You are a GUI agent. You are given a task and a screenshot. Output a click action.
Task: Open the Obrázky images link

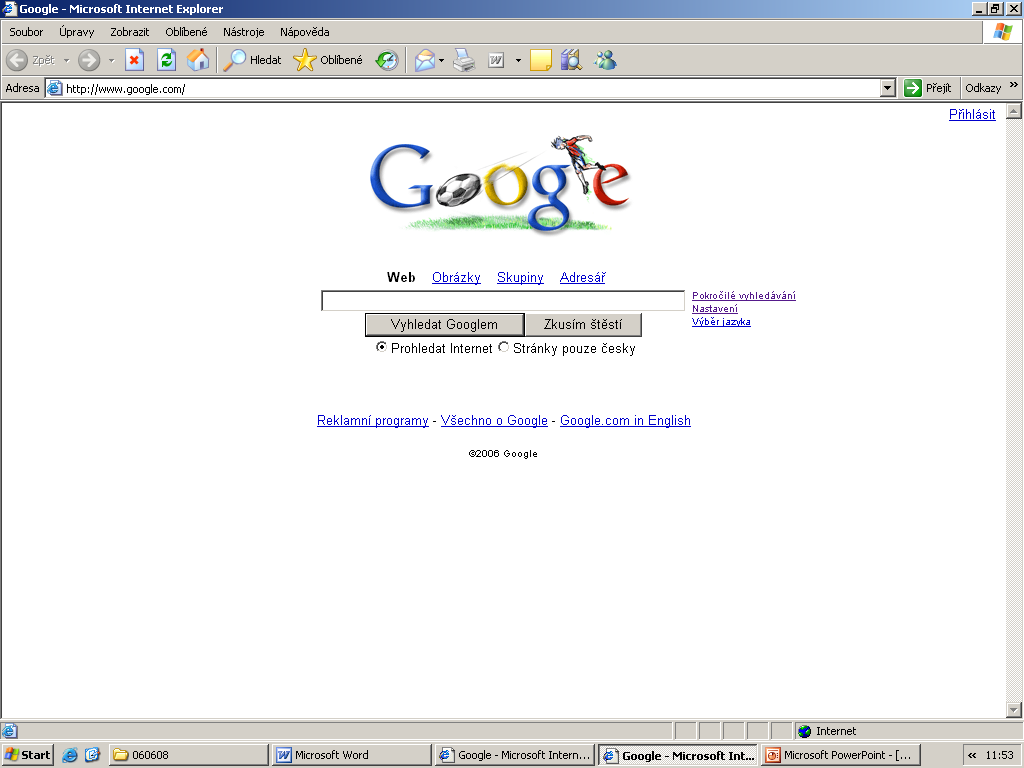tap(456, 278)
